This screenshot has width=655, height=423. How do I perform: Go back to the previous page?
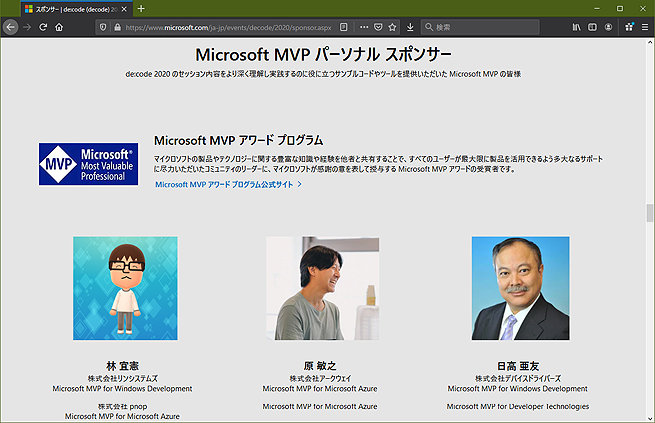click(10, 27)
